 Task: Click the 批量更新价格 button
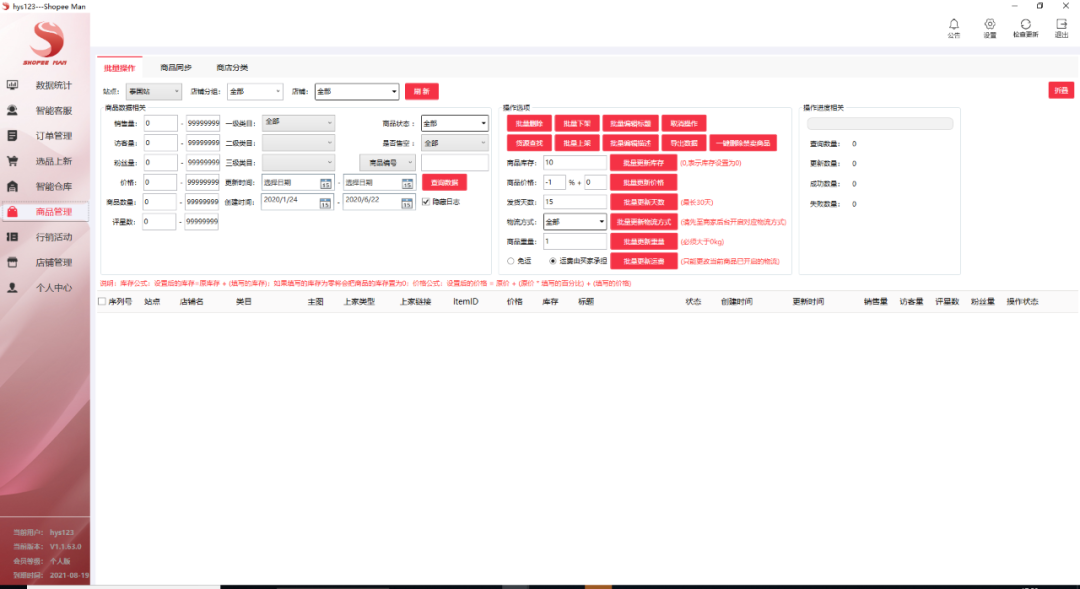[643, 182]
